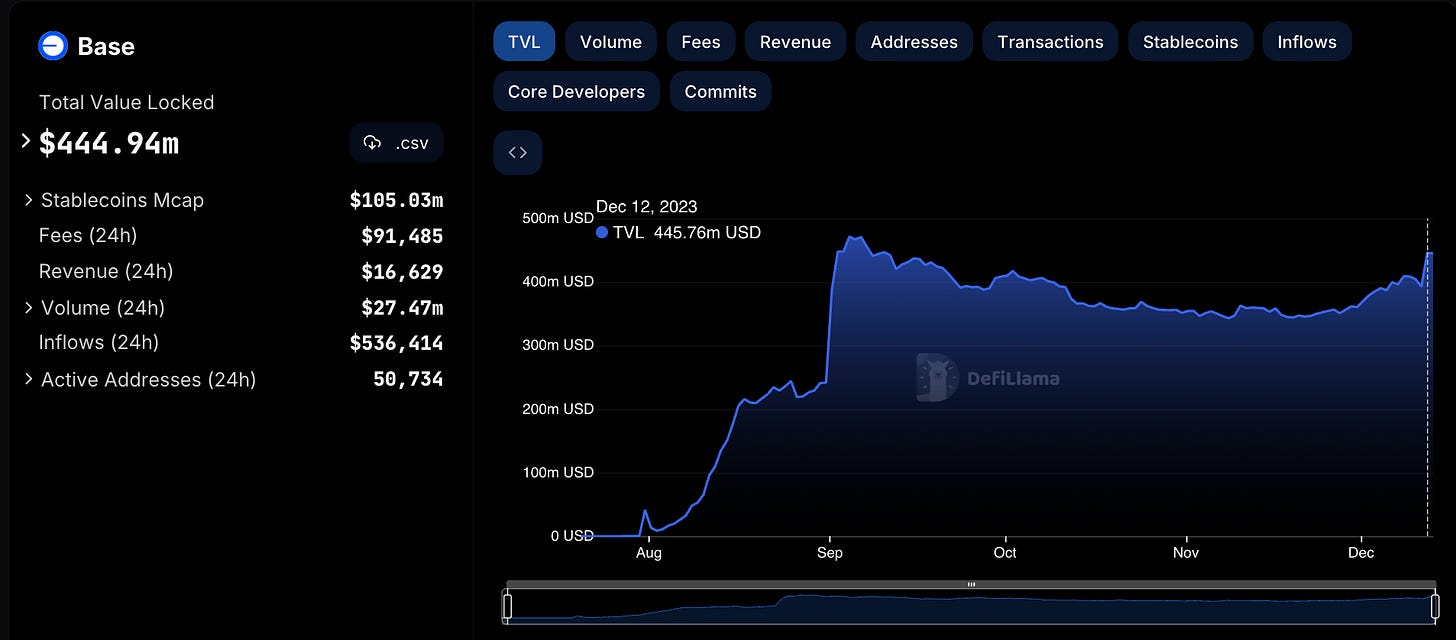The image size is (1456, 640).
Task: Expand the Stablecoins Mcap row
Action: [29, 200]
